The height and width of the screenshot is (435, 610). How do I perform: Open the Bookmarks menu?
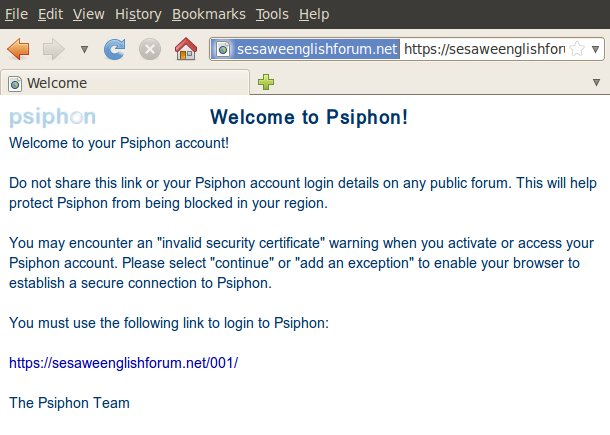coord(208,15)
